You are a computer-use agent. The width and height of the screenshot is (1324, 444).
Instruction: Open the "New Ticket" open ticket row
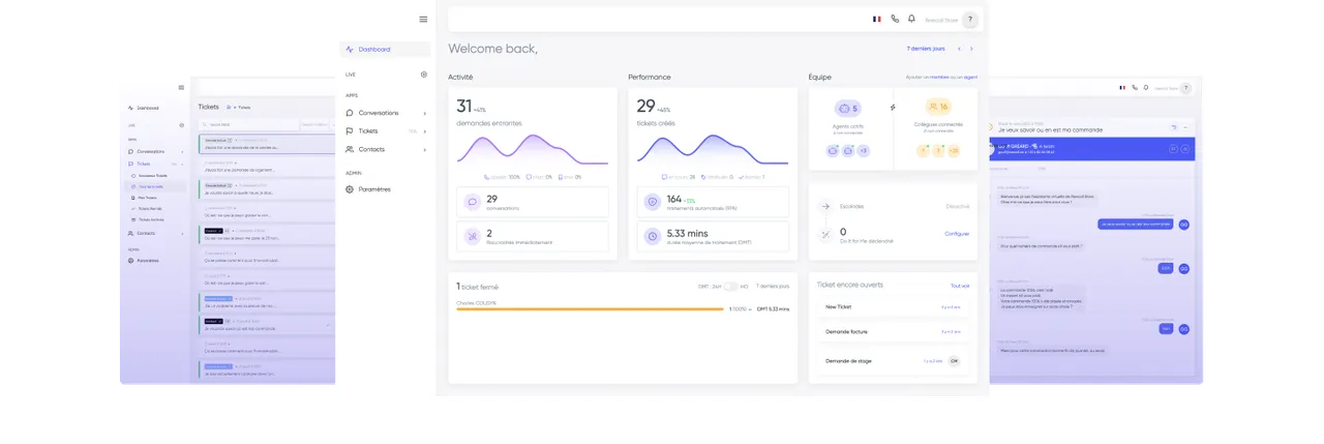[x=893, y=307]
